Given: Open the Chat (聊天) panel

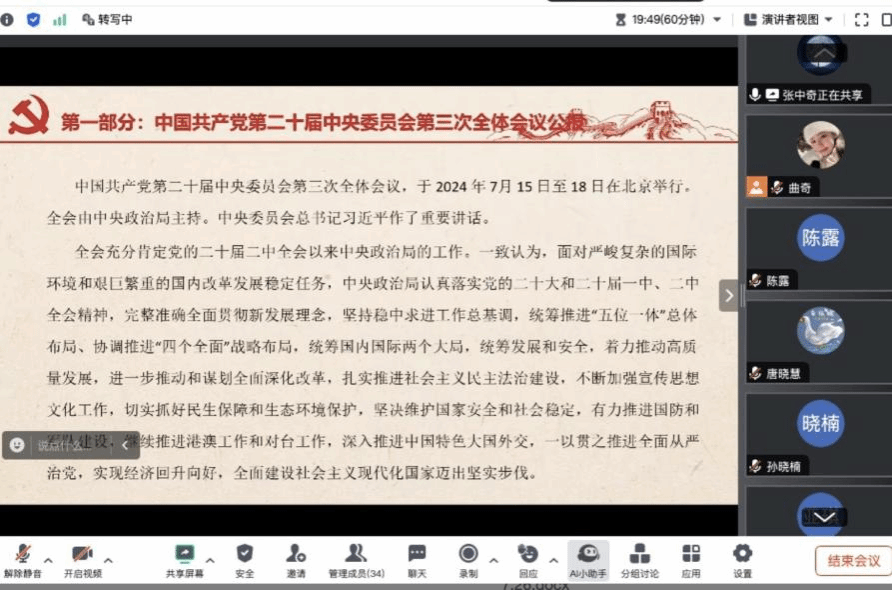Looking at the screenshot, I should coord(417,558).
